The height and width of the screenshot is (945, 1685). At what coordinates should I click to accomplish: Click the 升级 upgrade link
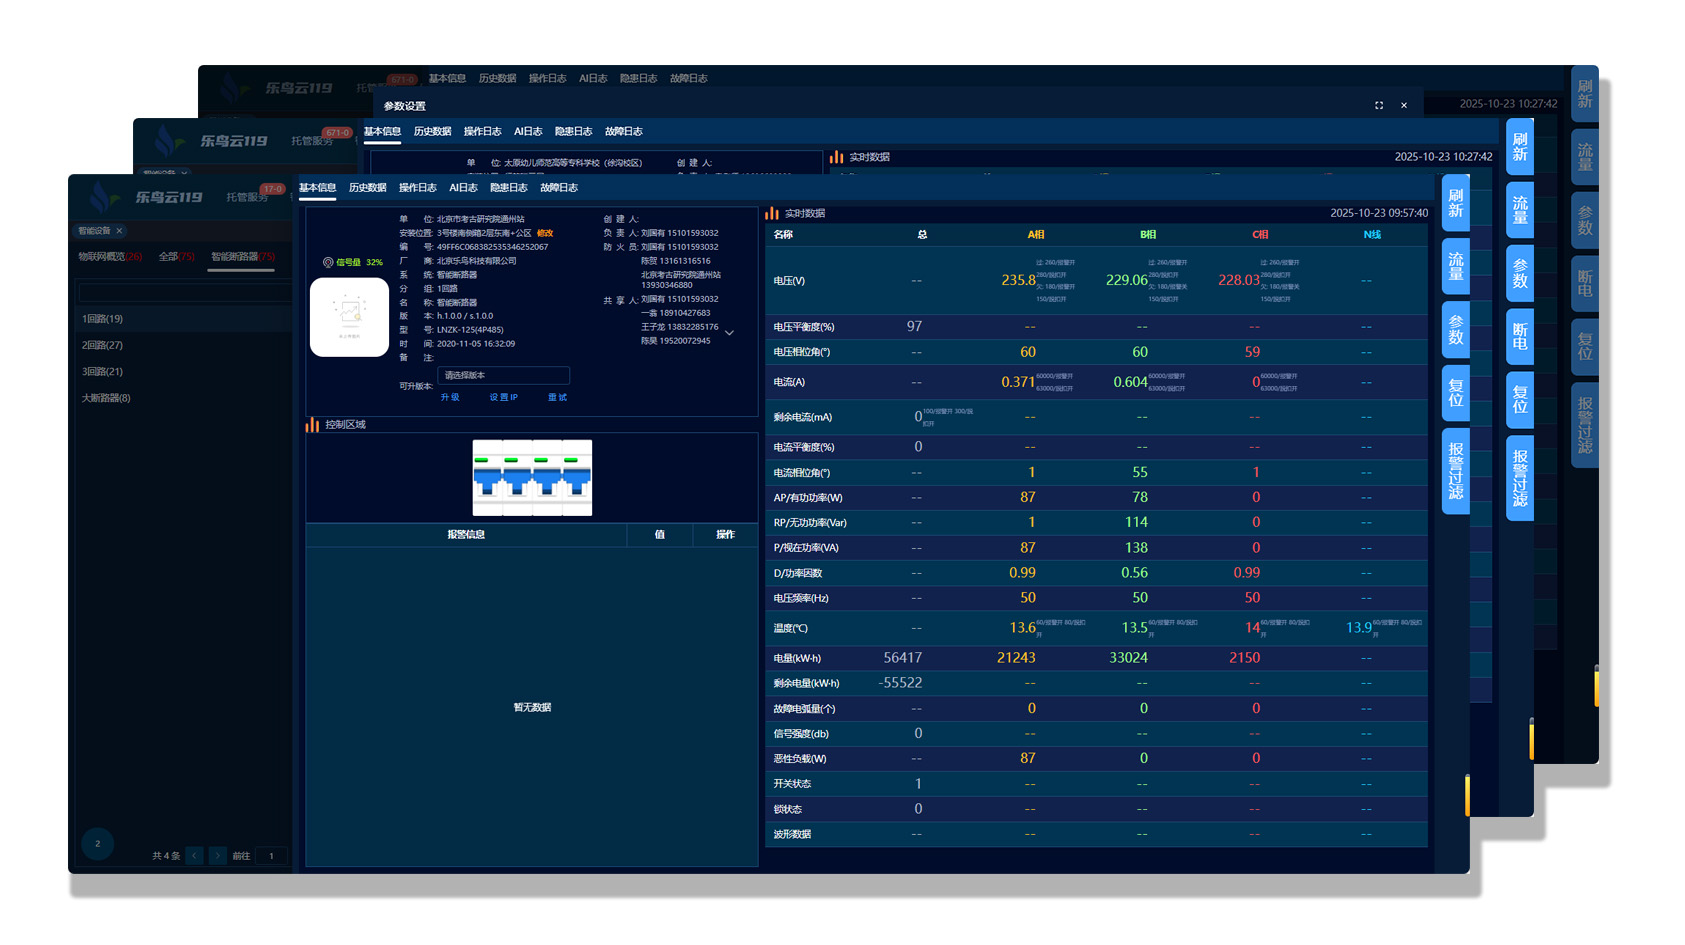[x=450, y=397]
